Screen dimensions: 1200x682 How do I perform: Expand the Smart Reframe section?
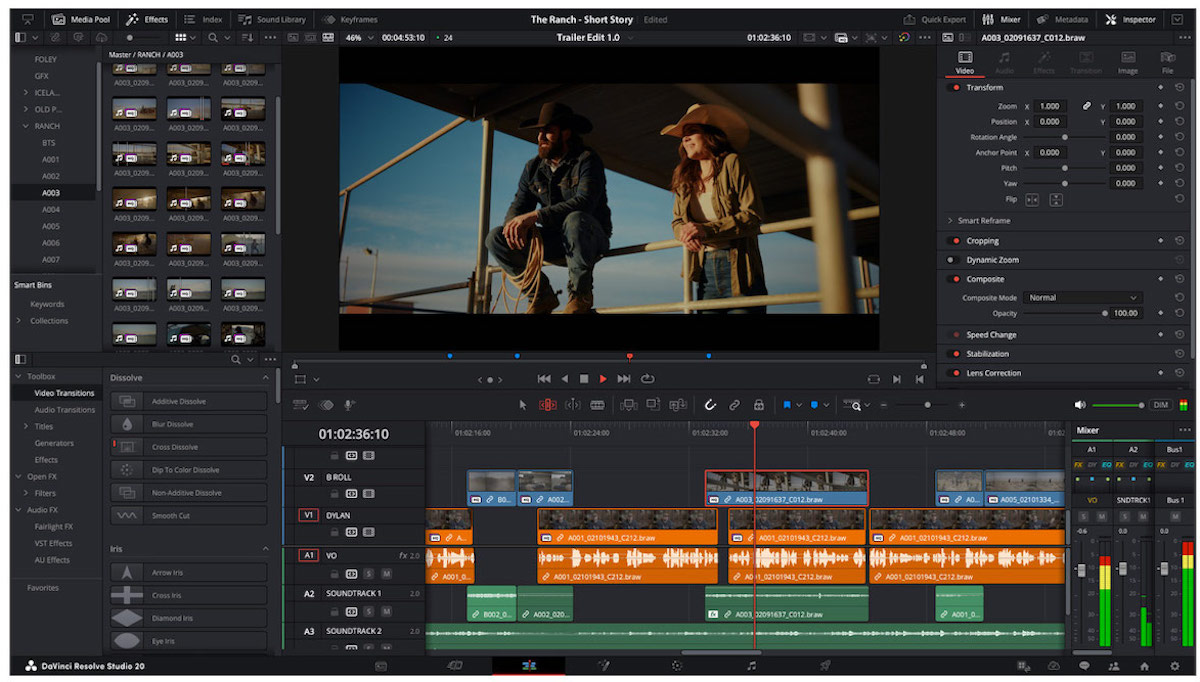[950, 220]
